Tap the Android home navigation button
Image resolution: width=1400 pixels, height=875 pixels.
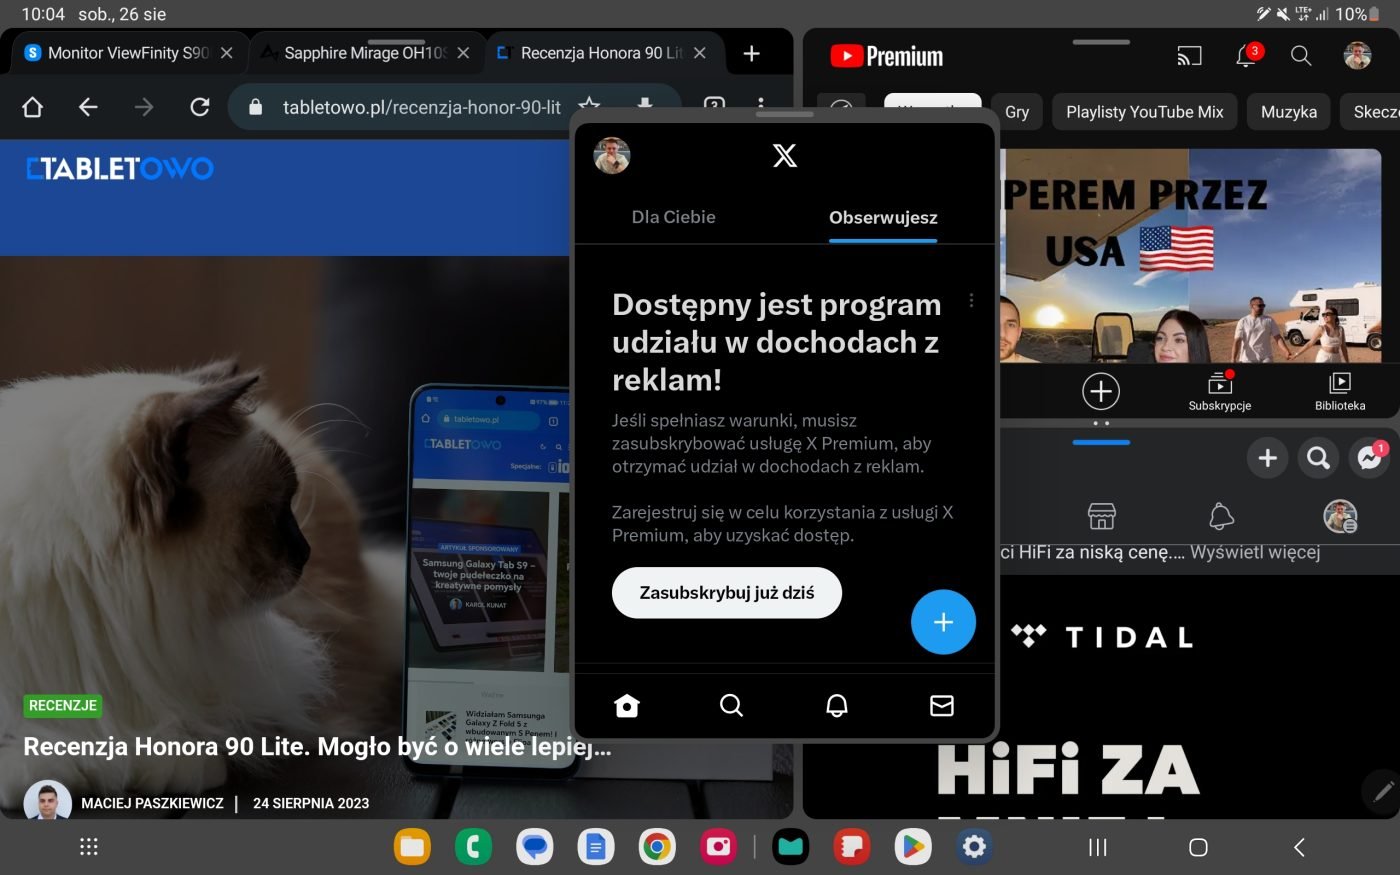(x=1198, y=847)
